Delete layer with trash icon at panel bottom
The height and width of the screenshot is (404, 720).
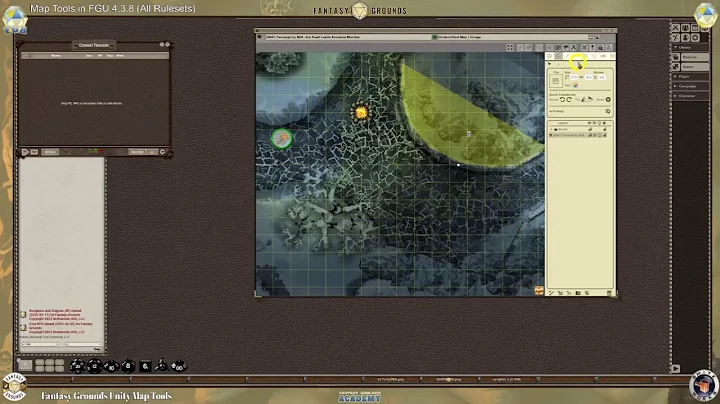tap(609, 293)
